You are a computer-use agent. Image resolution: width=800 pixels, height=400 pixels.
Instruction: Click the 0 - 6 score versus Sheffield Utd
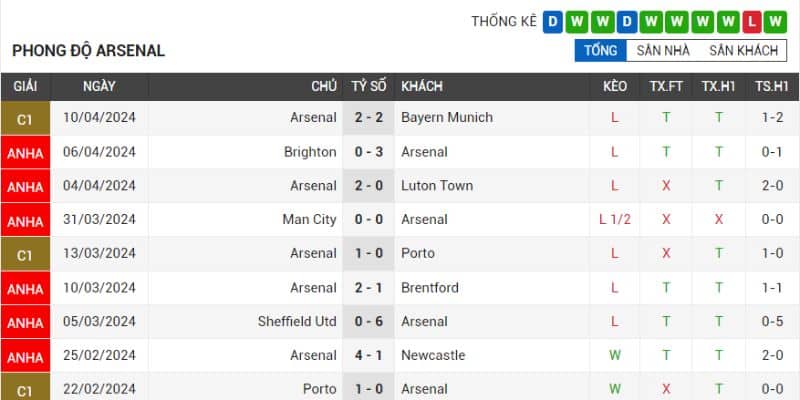coord(369,321)
